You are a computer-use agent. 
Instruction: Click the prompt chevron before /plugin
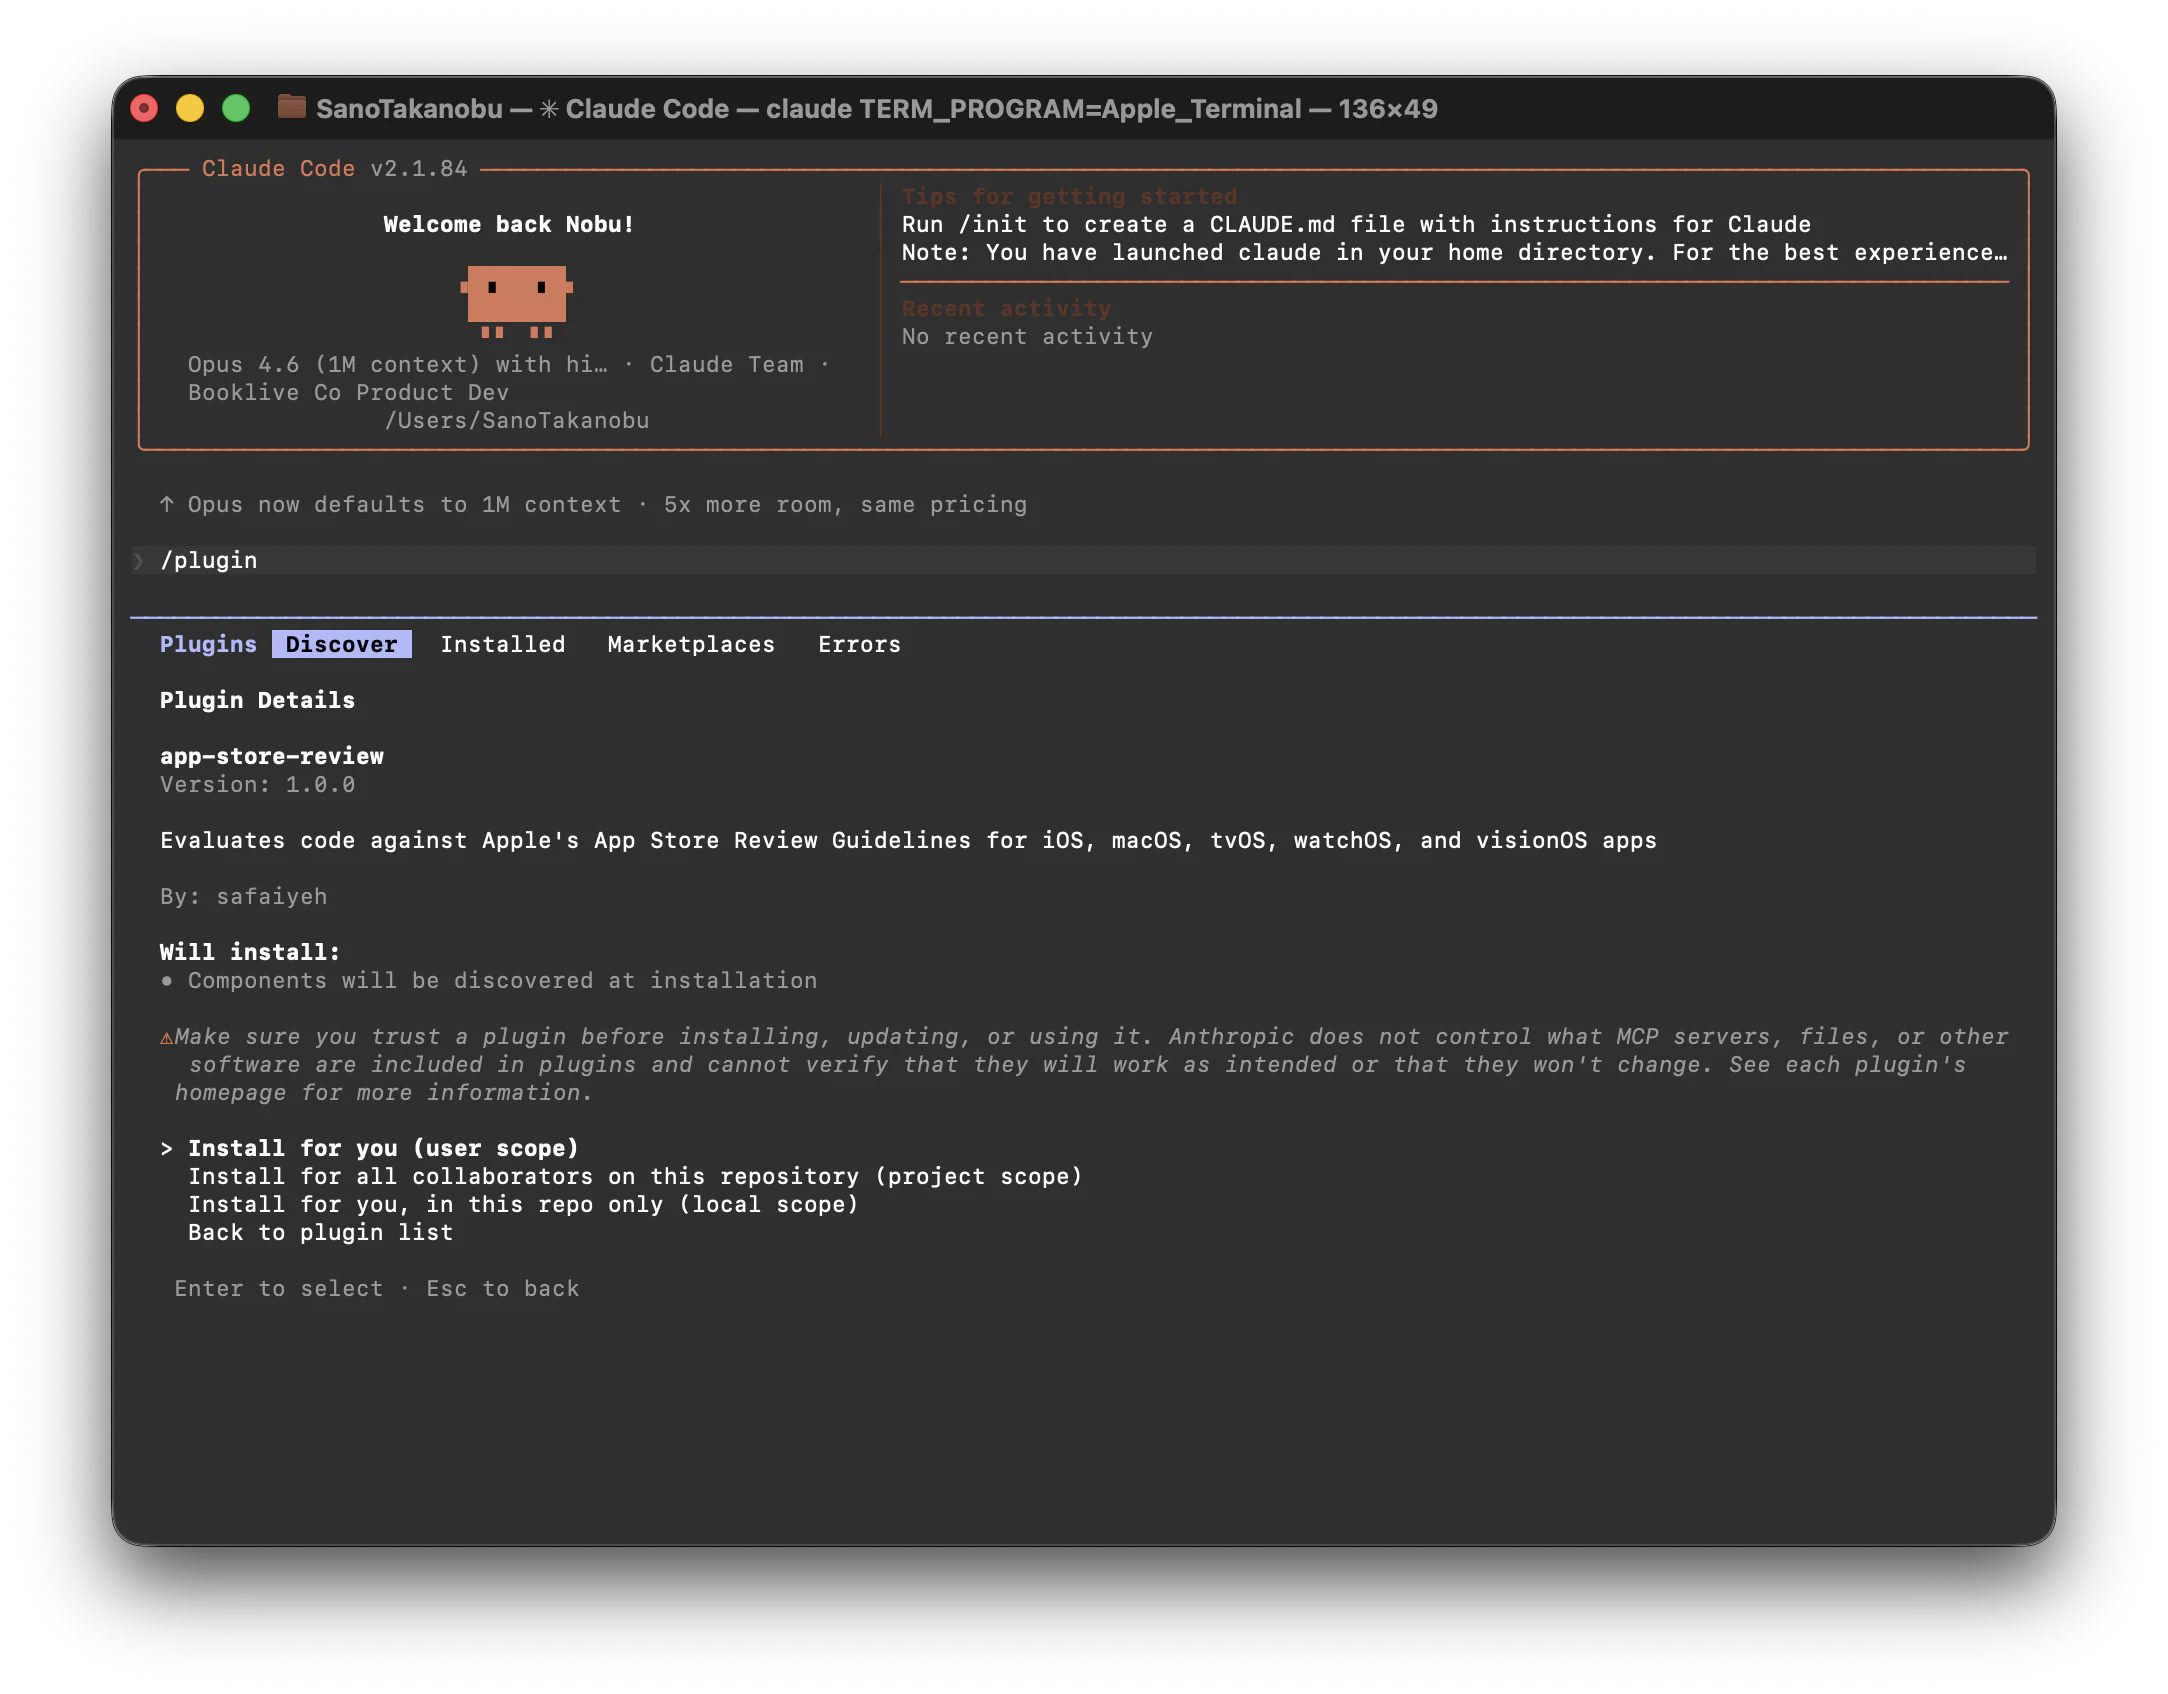pyautogui.click(x=139, y=561)
